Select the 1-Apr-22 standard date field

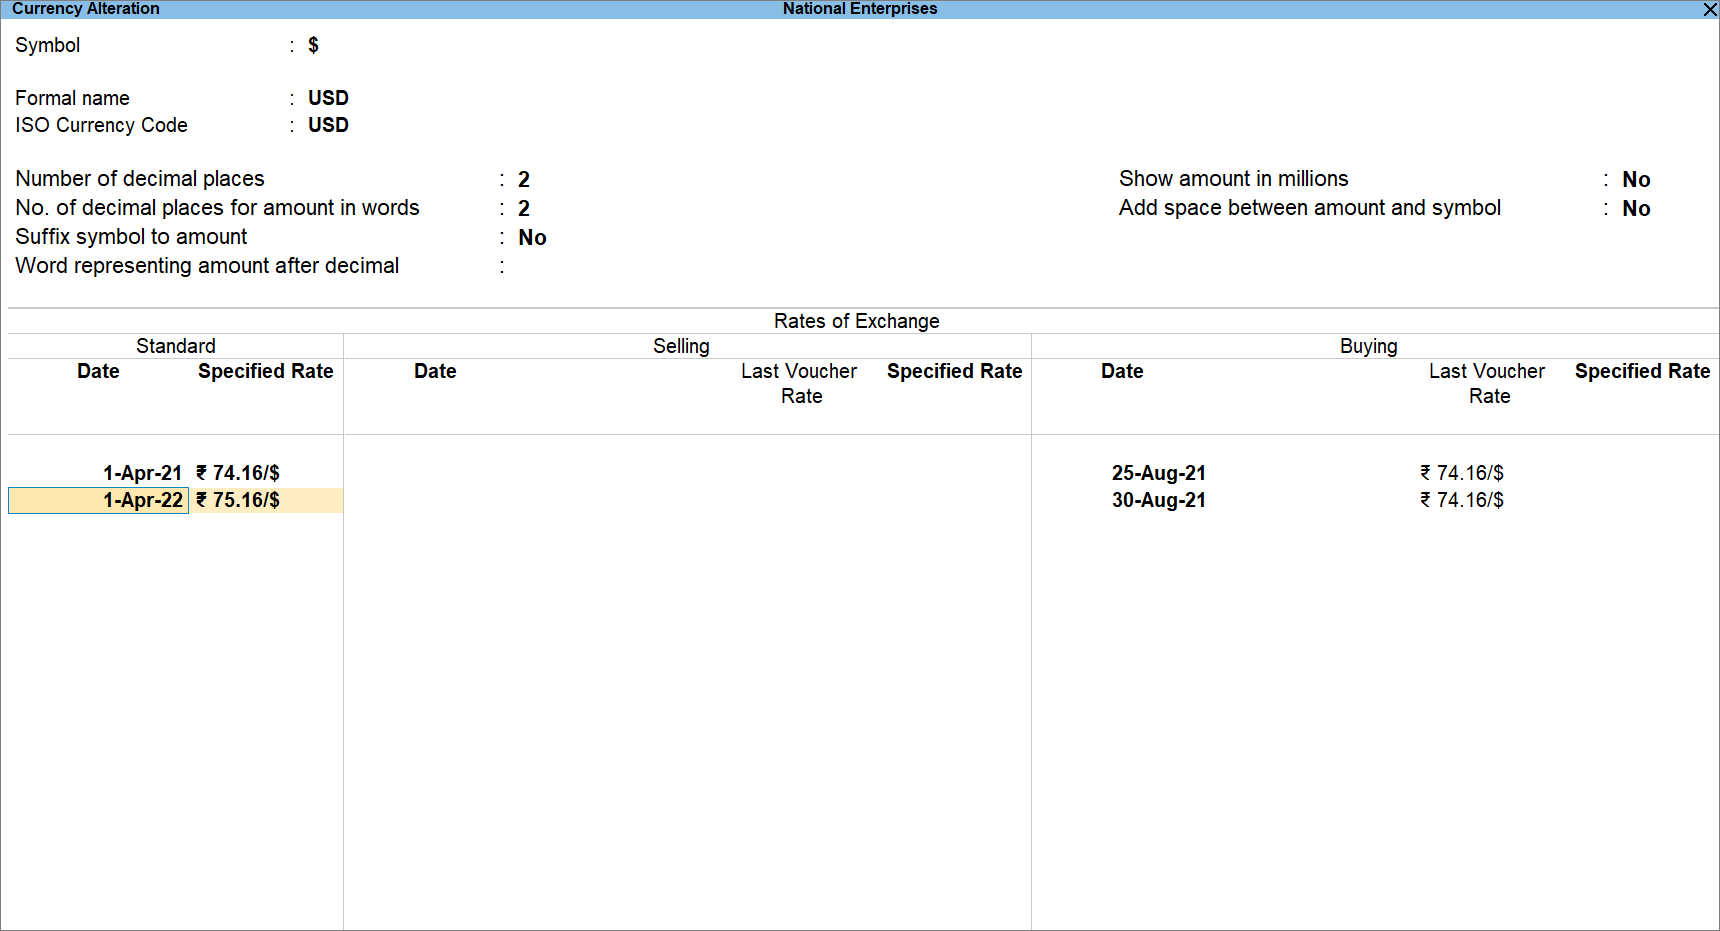(x=99, y=500)
